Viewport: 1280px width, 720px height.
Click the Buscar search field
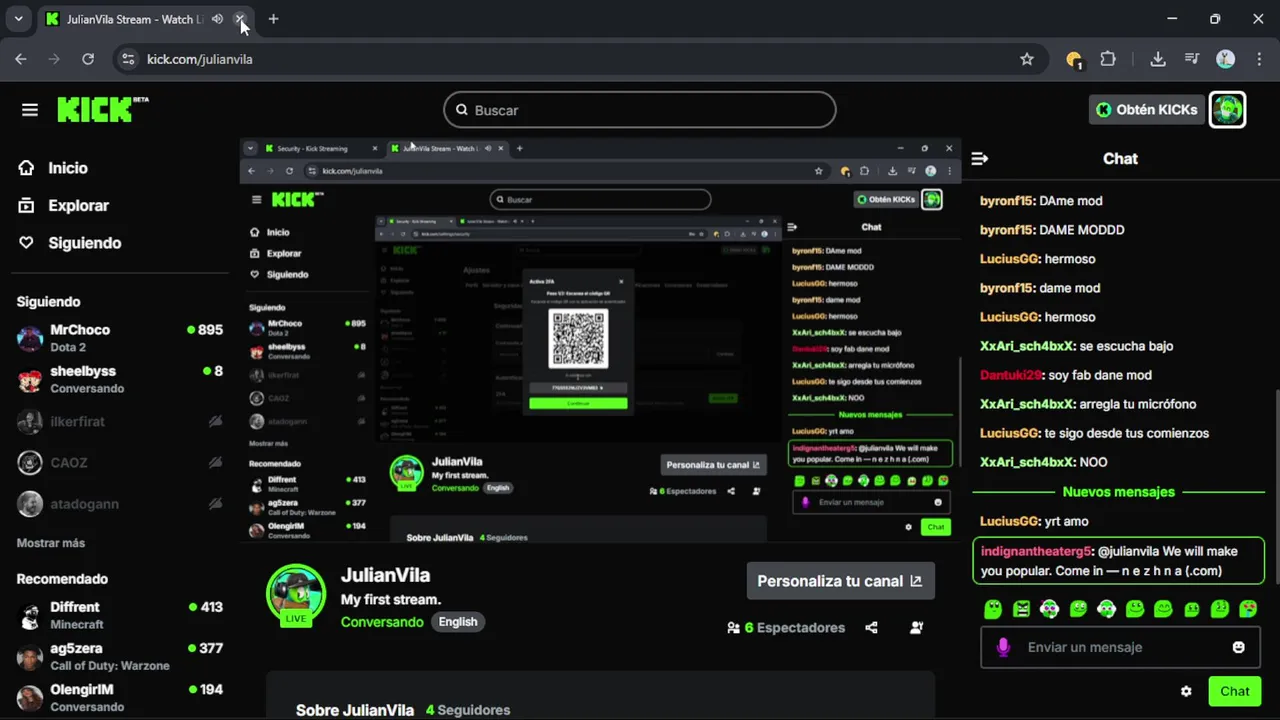640,110
